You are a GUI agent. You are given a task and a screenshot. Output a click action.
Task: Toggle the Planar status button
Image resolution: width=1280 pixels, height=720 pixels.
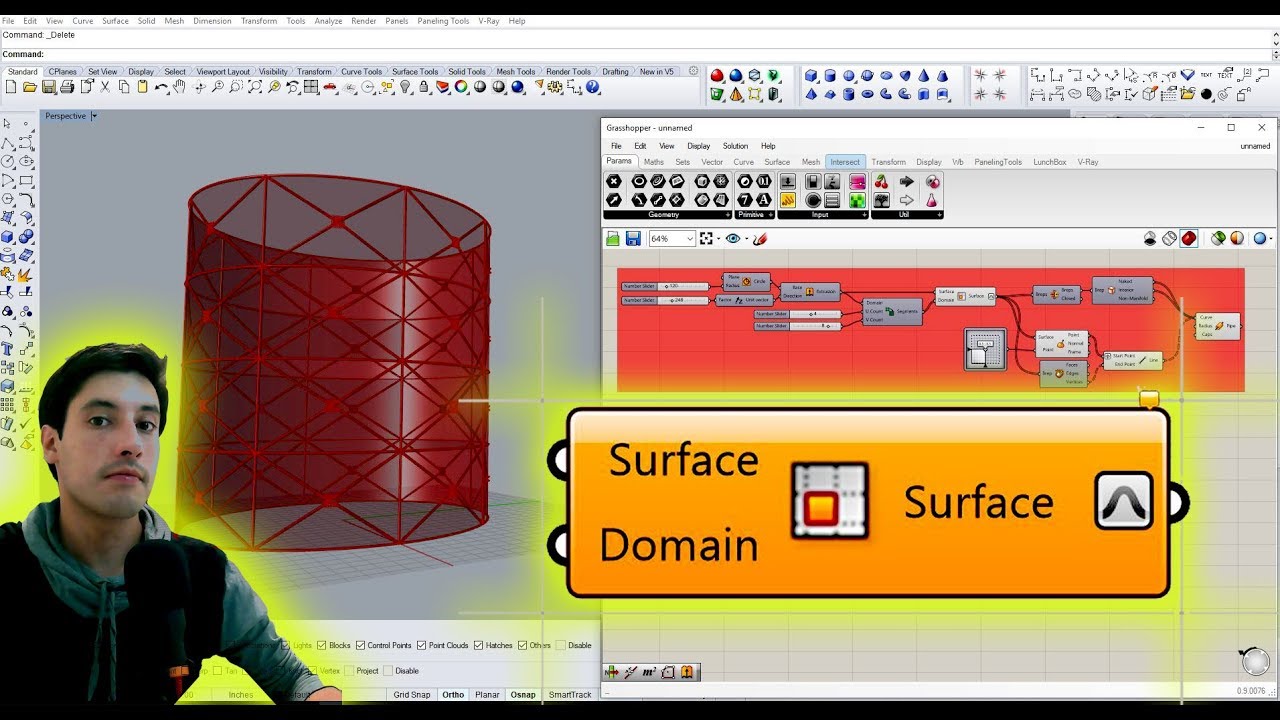(487, 694)
